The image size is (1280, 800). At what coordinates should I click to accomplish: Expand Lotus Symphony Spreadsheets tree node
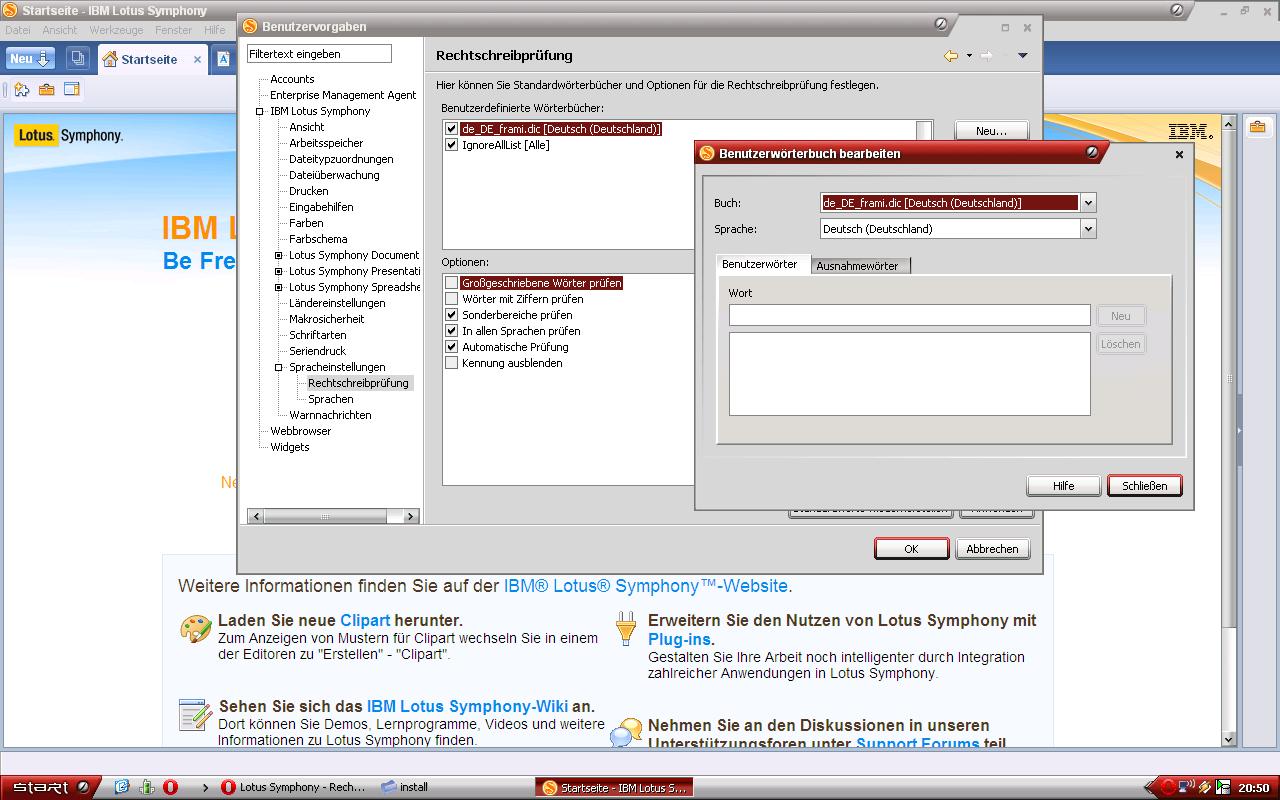[279, 287]
